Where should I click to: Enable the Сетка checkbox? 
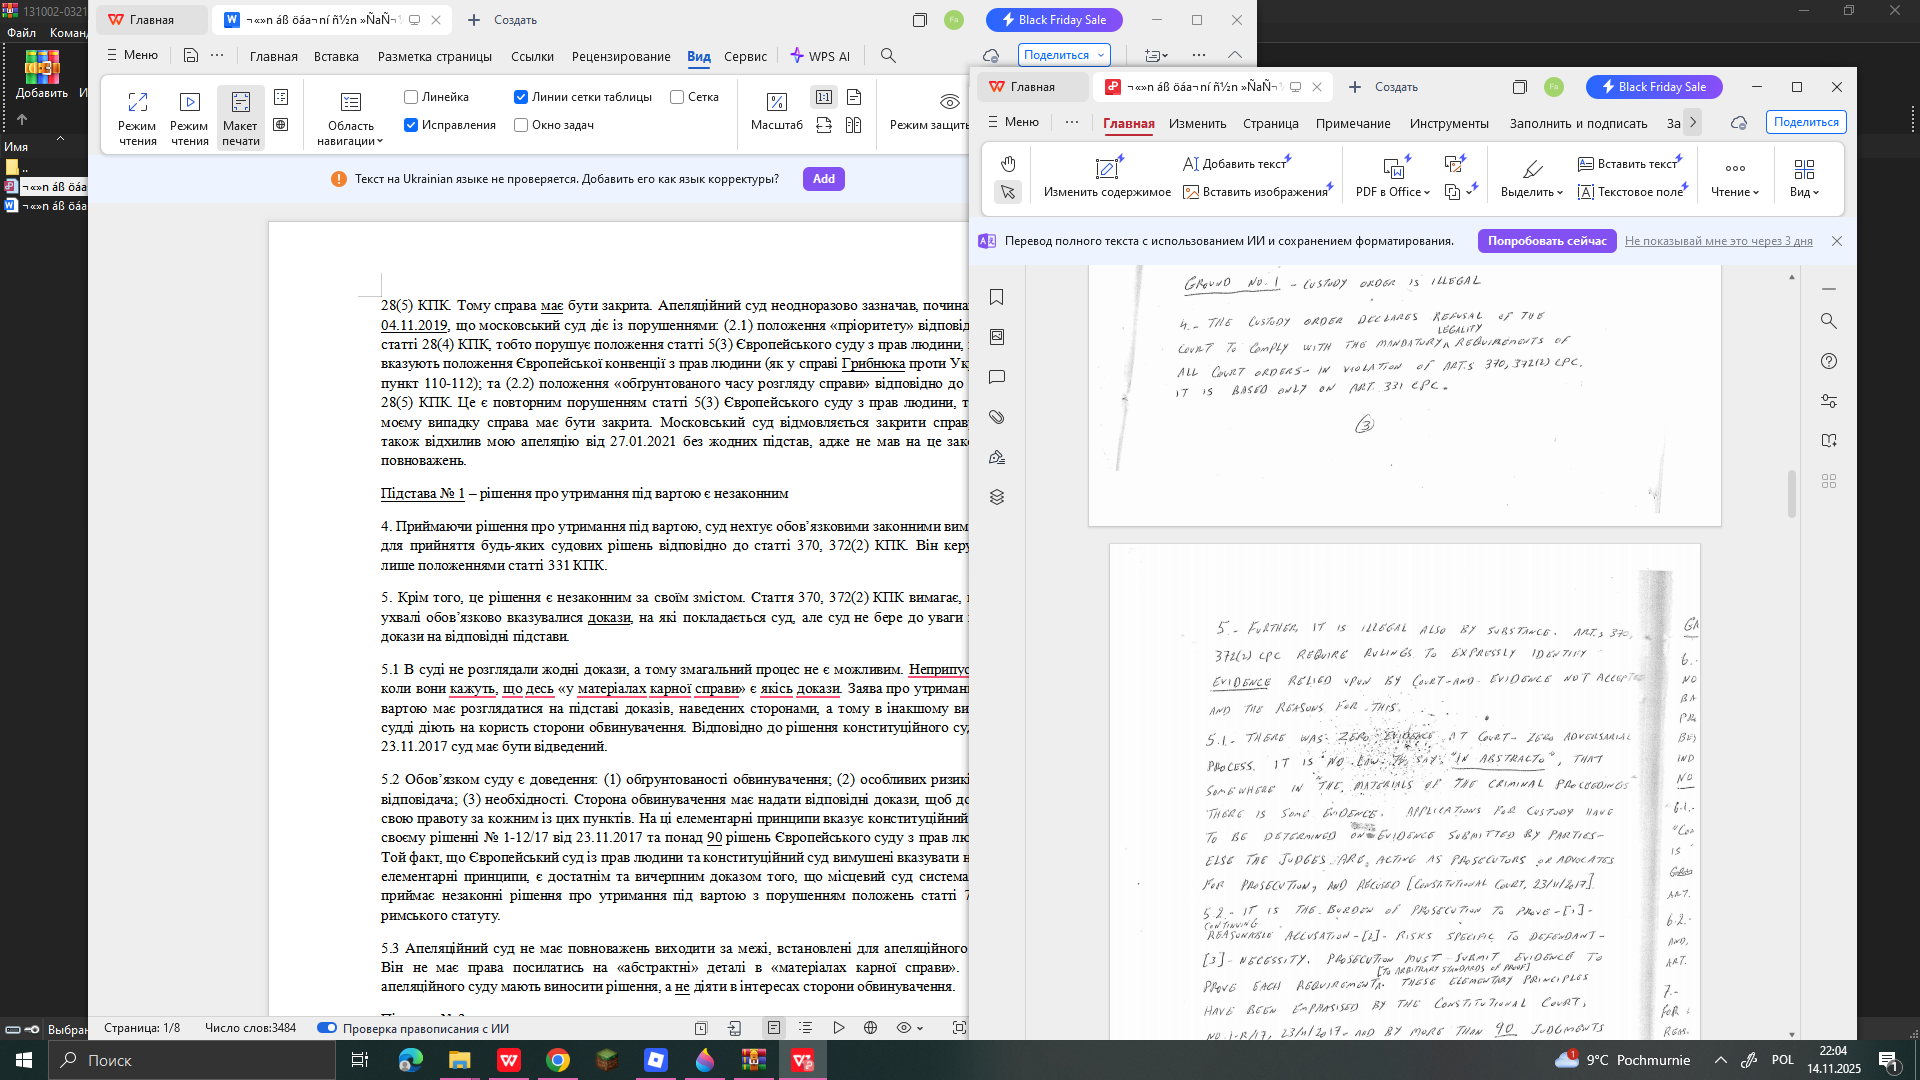[677, 97]
